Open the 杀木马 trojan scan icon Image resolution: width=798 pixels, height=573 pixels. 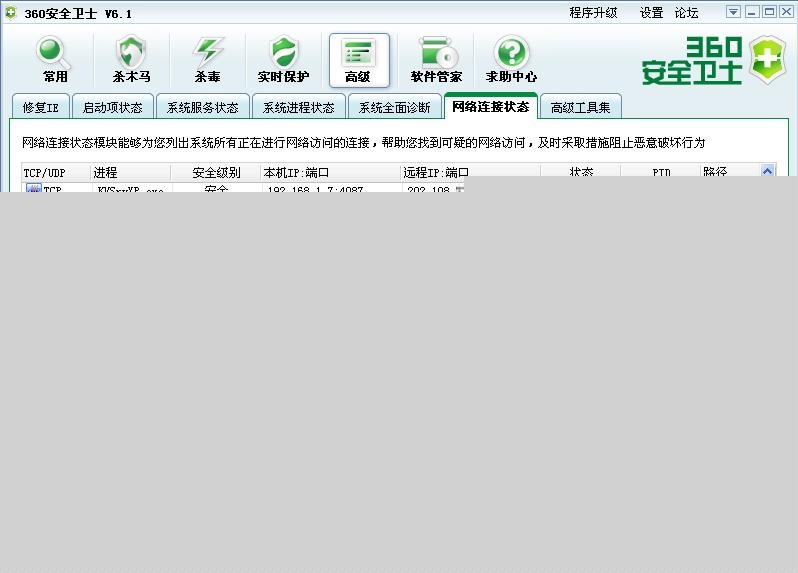pos(131,60)
